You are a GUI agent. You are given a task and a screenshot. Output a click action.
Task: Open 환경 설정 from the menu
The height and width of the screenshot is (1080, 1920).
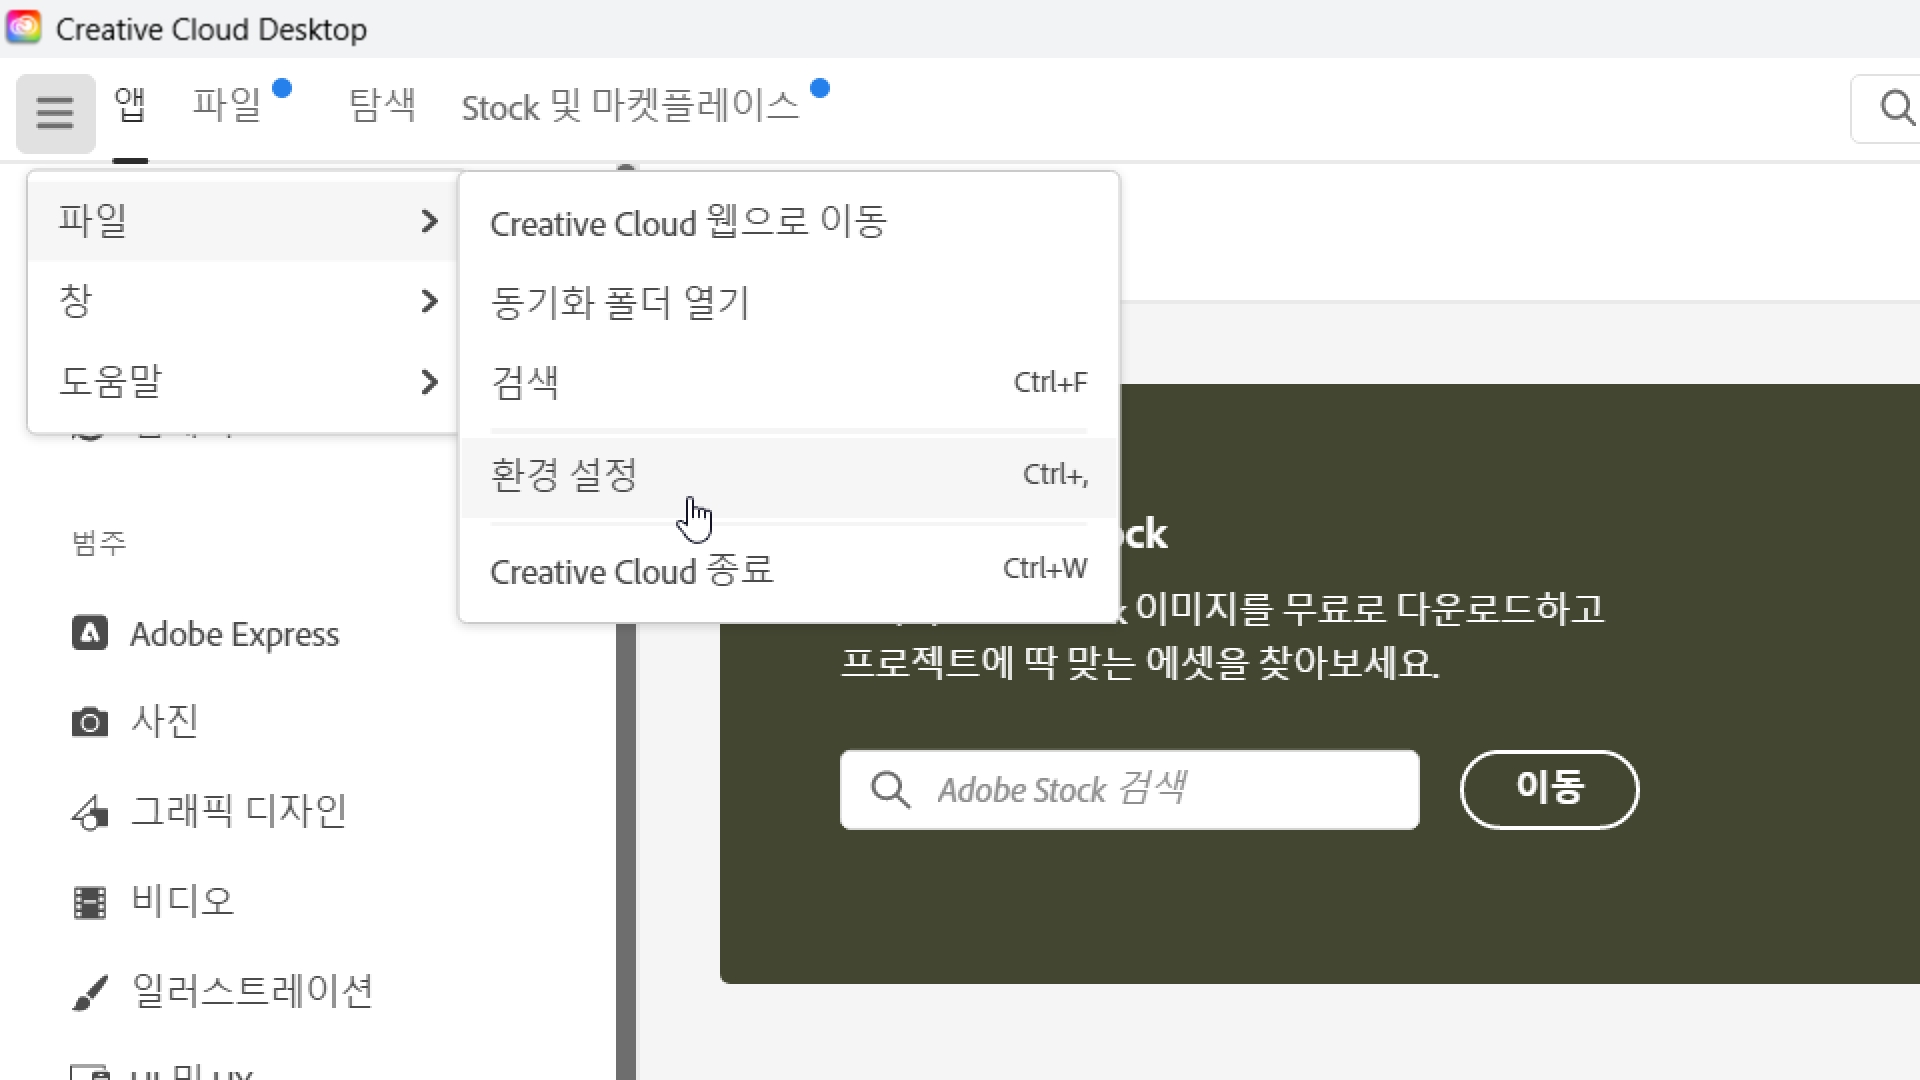pos(789,476)
